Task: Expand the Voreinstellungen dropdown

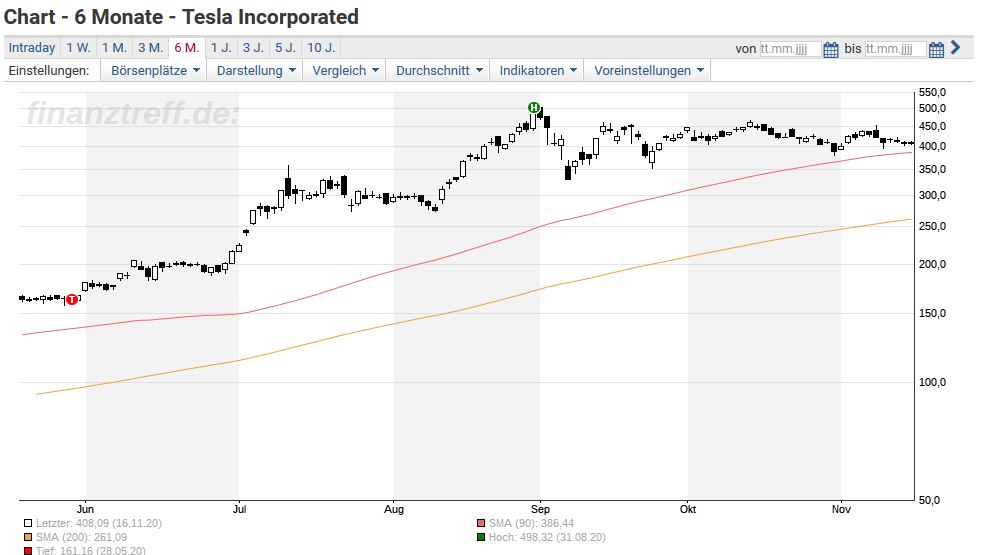Action: (x=648, y=71)
